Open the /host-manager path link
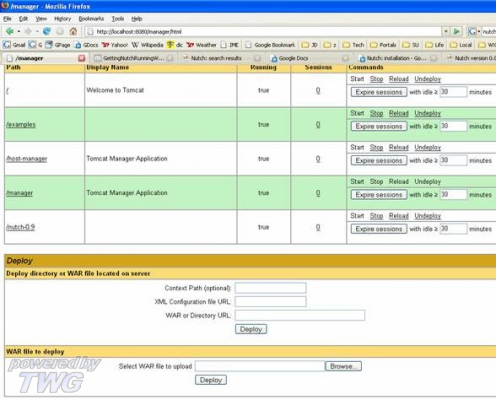Screen dimensions: 496x400 (27, 159)
